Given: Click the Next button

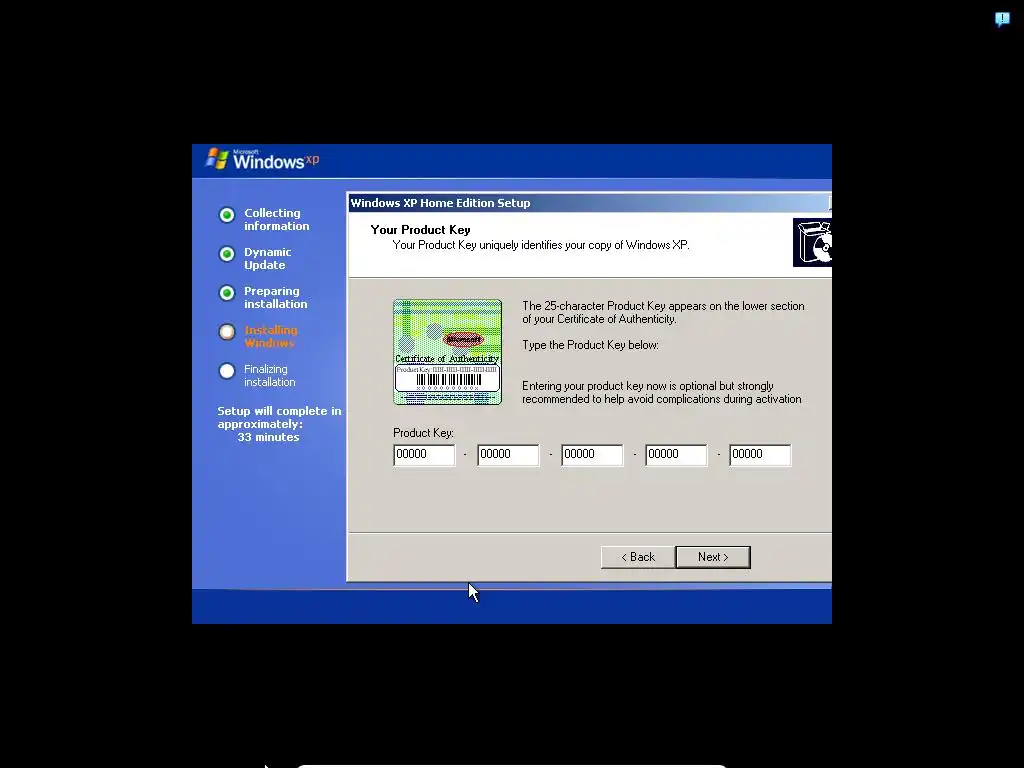Looking at the screenshot, I should [x=712, y=557].
